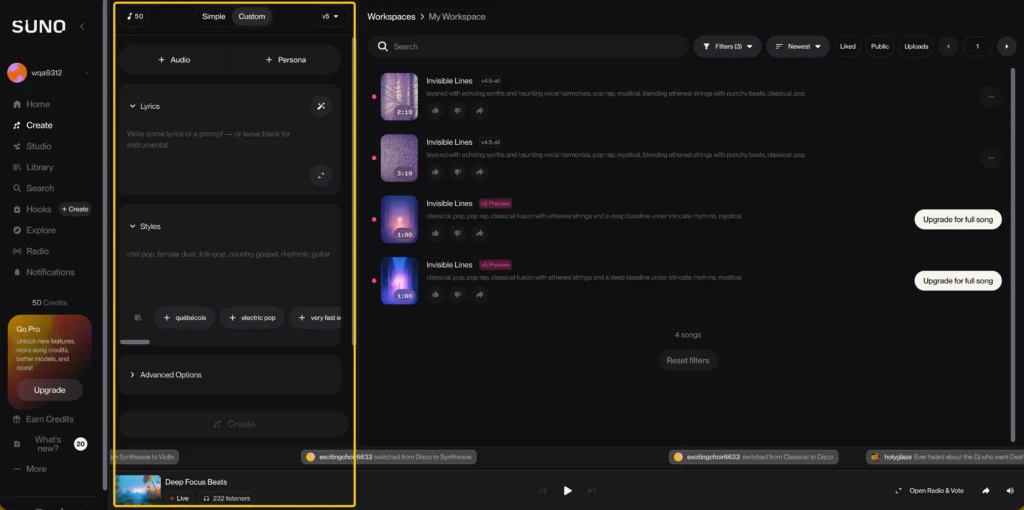The image size is (1024, 510).
Task: Toggle the Liked filter
Action: tap(848, 46)
